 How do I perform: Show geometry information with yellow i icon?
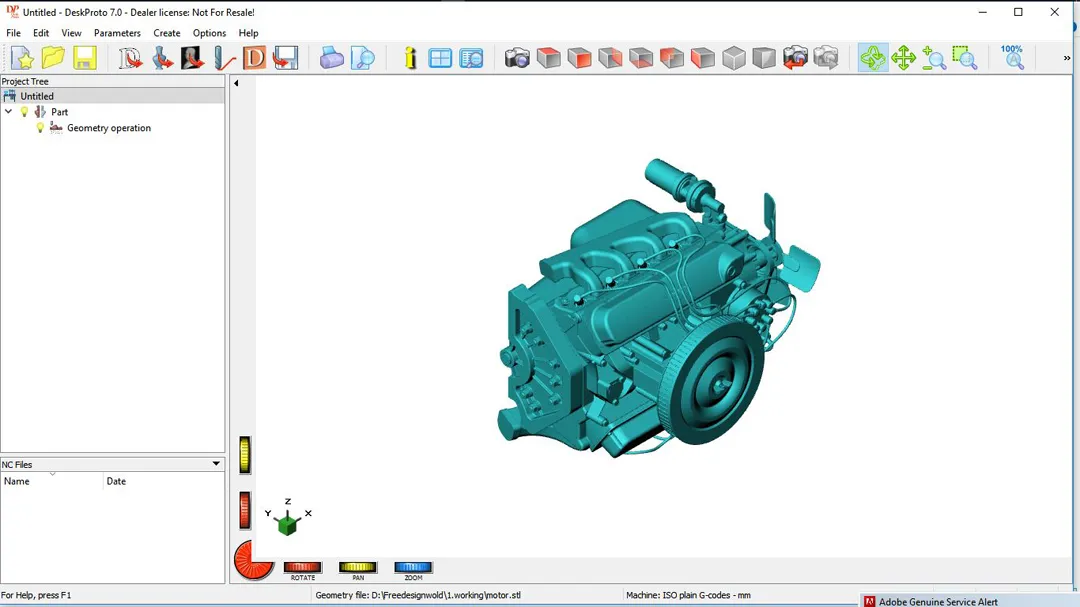pyautogui.click(x=410, y=58)
